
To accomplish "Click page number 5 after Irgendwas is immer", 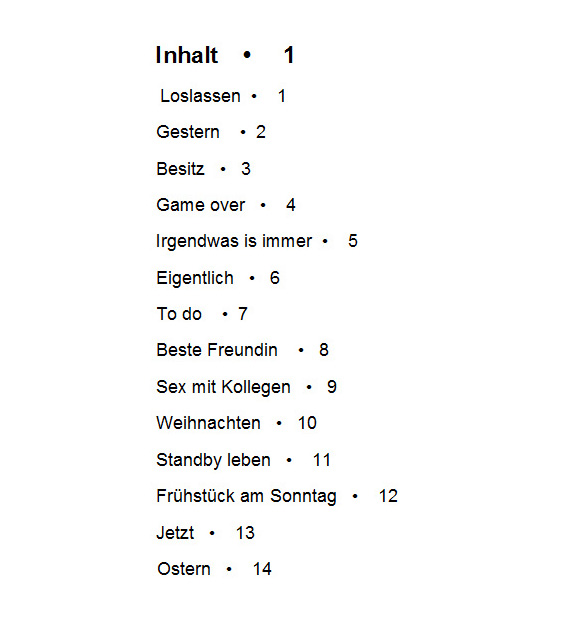I will pos(353,241).
